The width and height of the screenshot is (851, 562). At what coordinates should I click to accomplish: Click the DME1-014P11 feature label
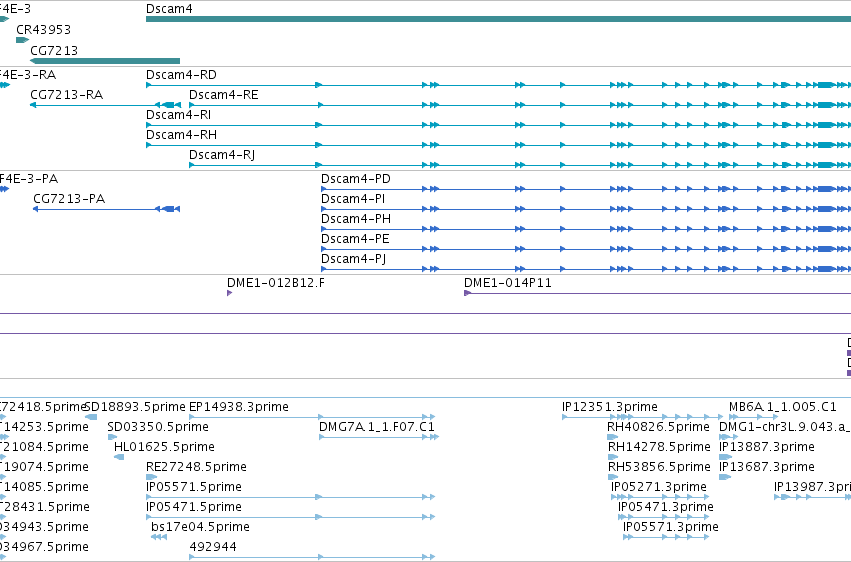pyautogui.click(x=507, y=283)
